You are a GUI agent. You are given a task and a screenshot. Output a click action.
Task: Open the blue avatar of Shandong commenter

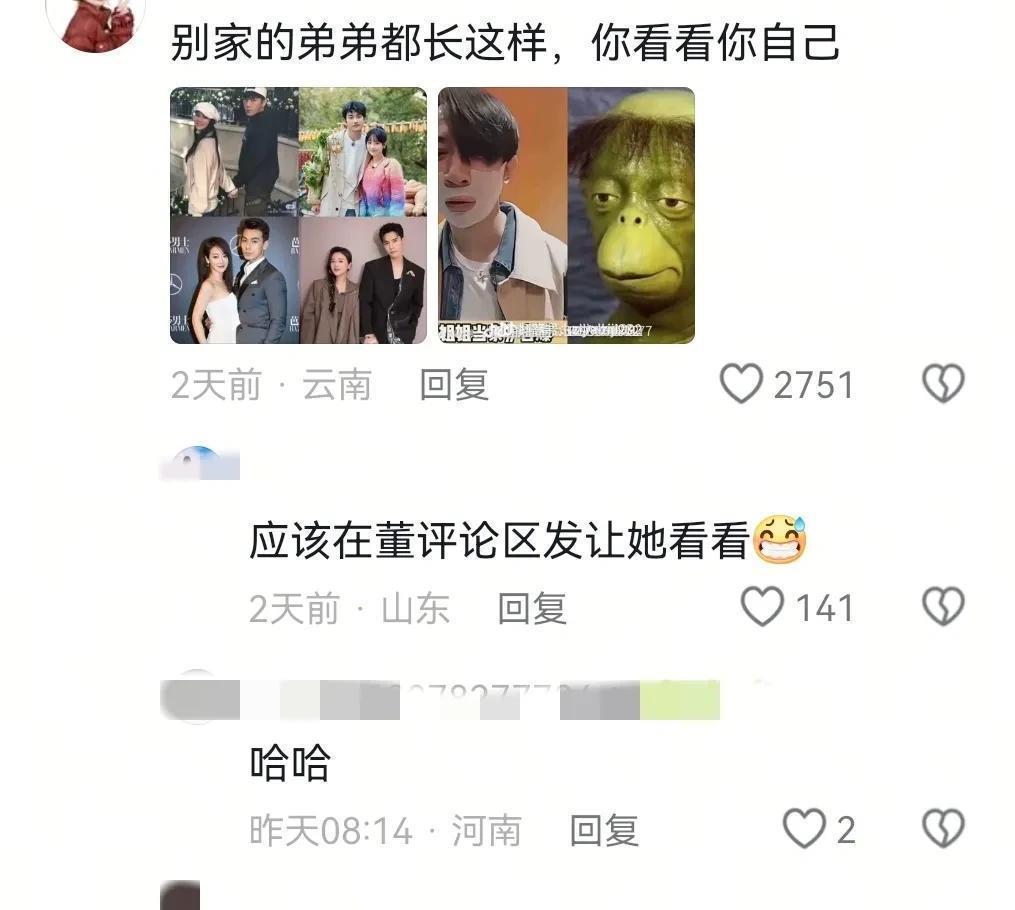(x=199, y=463)
